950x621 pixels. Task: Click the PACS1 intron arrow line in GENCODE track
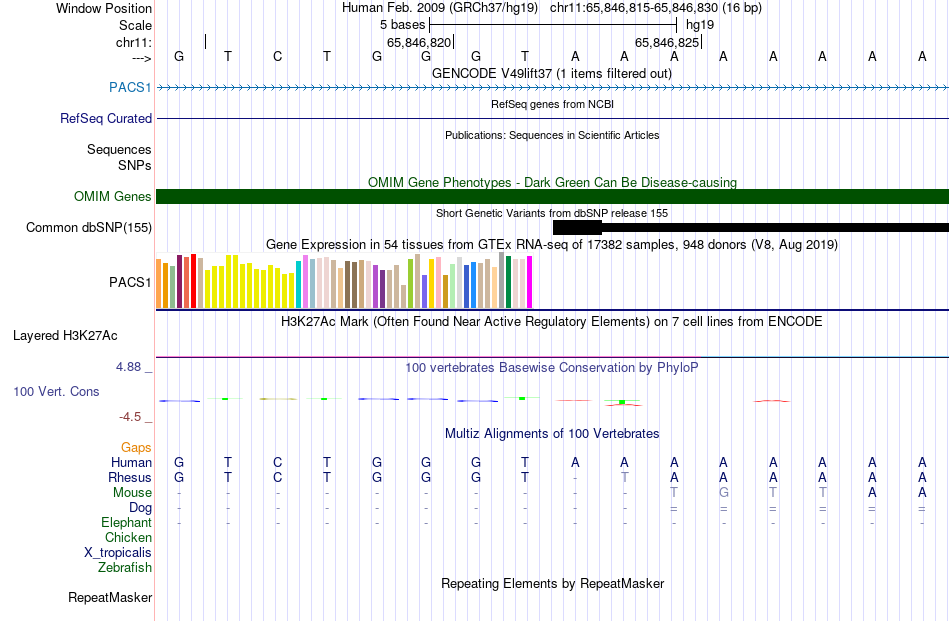[x=552, y=88]
